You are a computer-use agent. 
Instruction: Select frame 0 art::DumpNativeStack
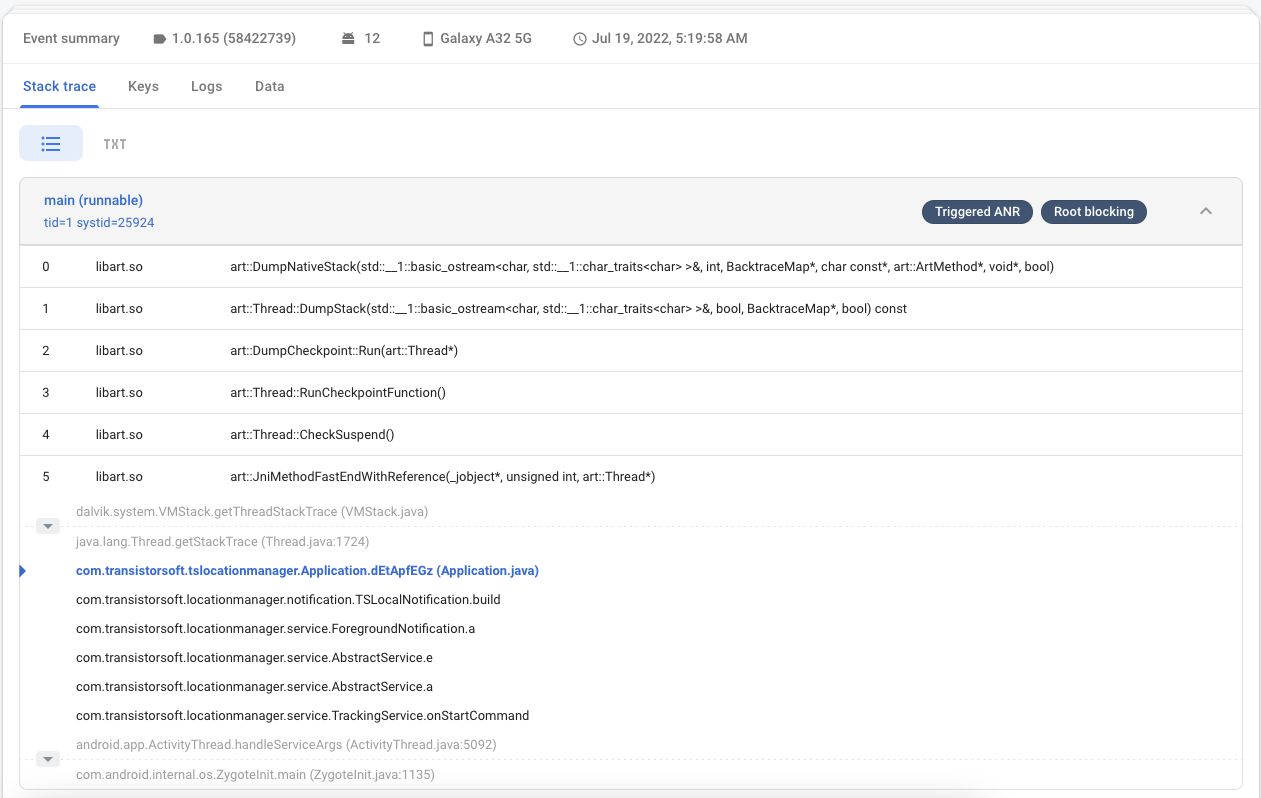coord(631,267)
